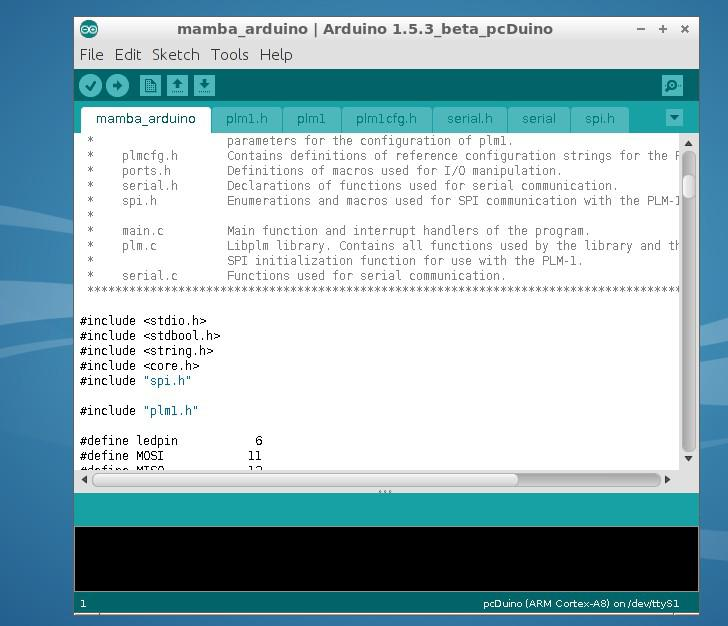Open the Tools menu
The image size is (728, 626).
[x=229, y=55]
